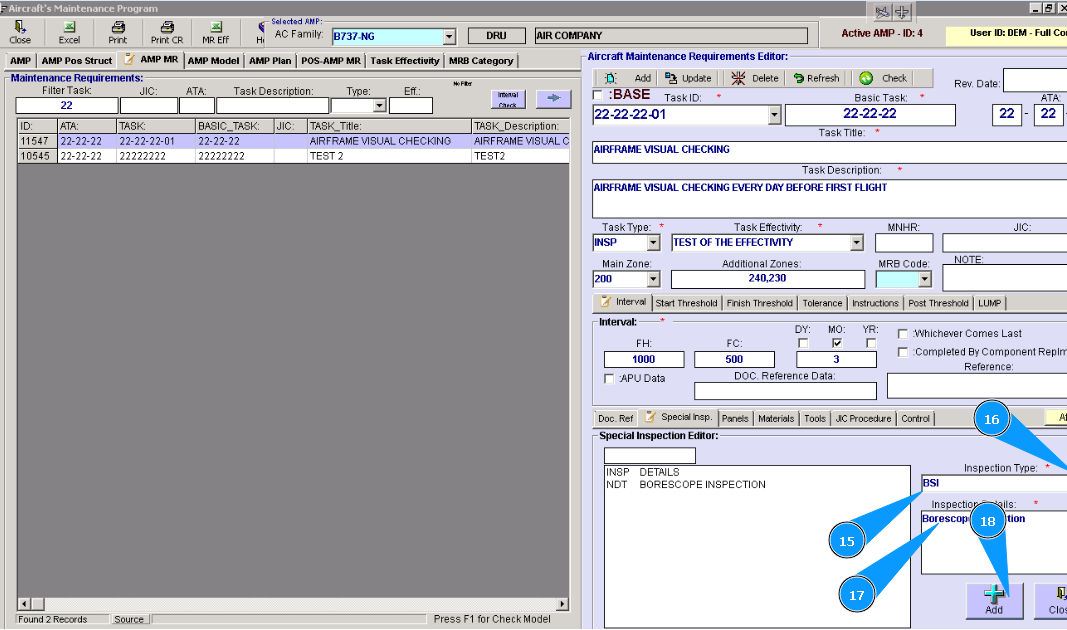Uncheck the MO interval checkbox
This screenshot has height=630, width=1067.
(x=837, y=344)
